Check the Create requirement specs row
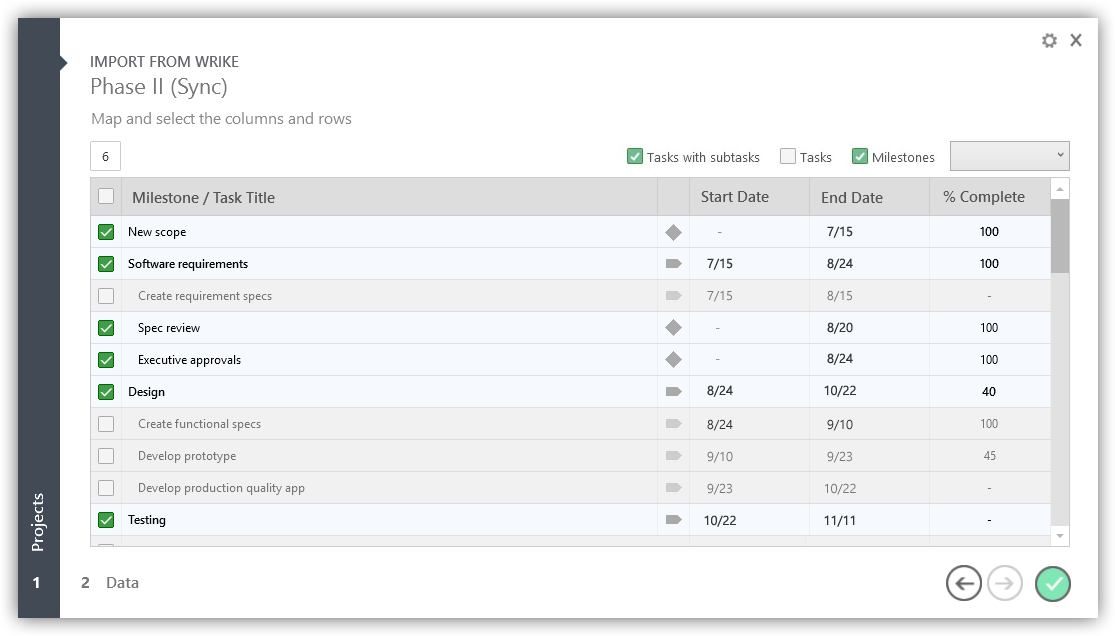 [x=106, y=296]
